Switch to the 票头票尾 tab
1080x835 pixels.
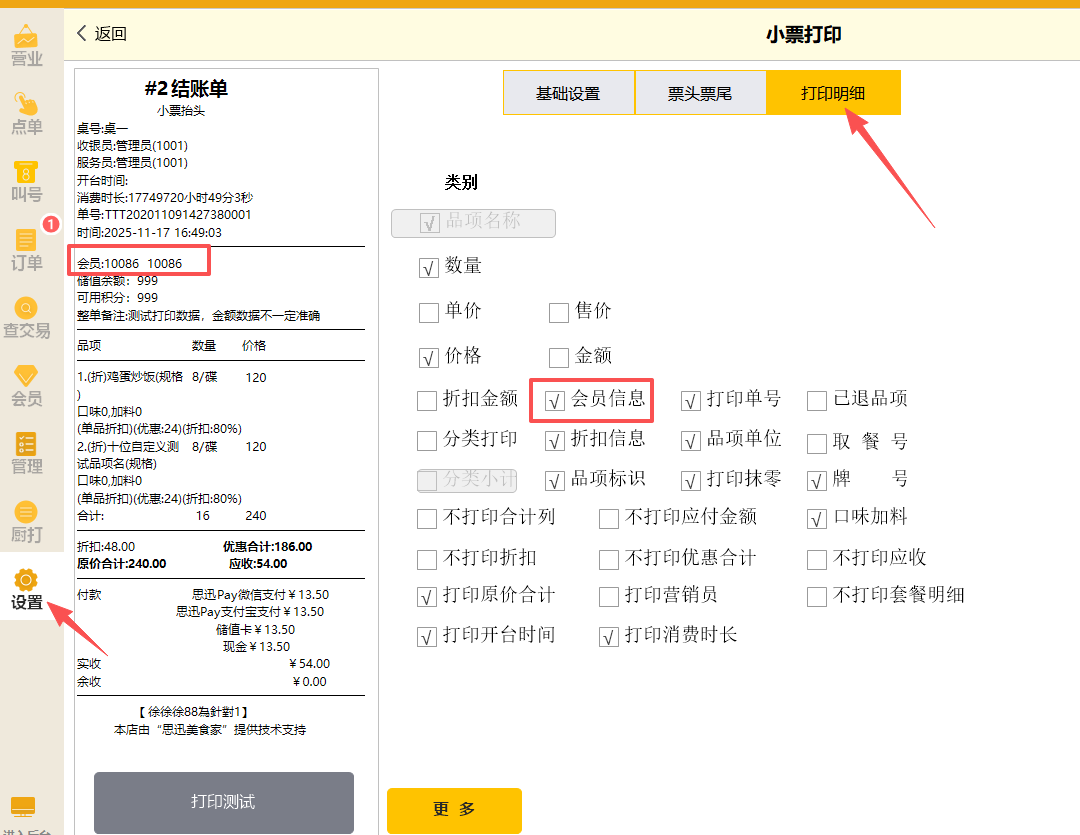click(x=700, y=93)
